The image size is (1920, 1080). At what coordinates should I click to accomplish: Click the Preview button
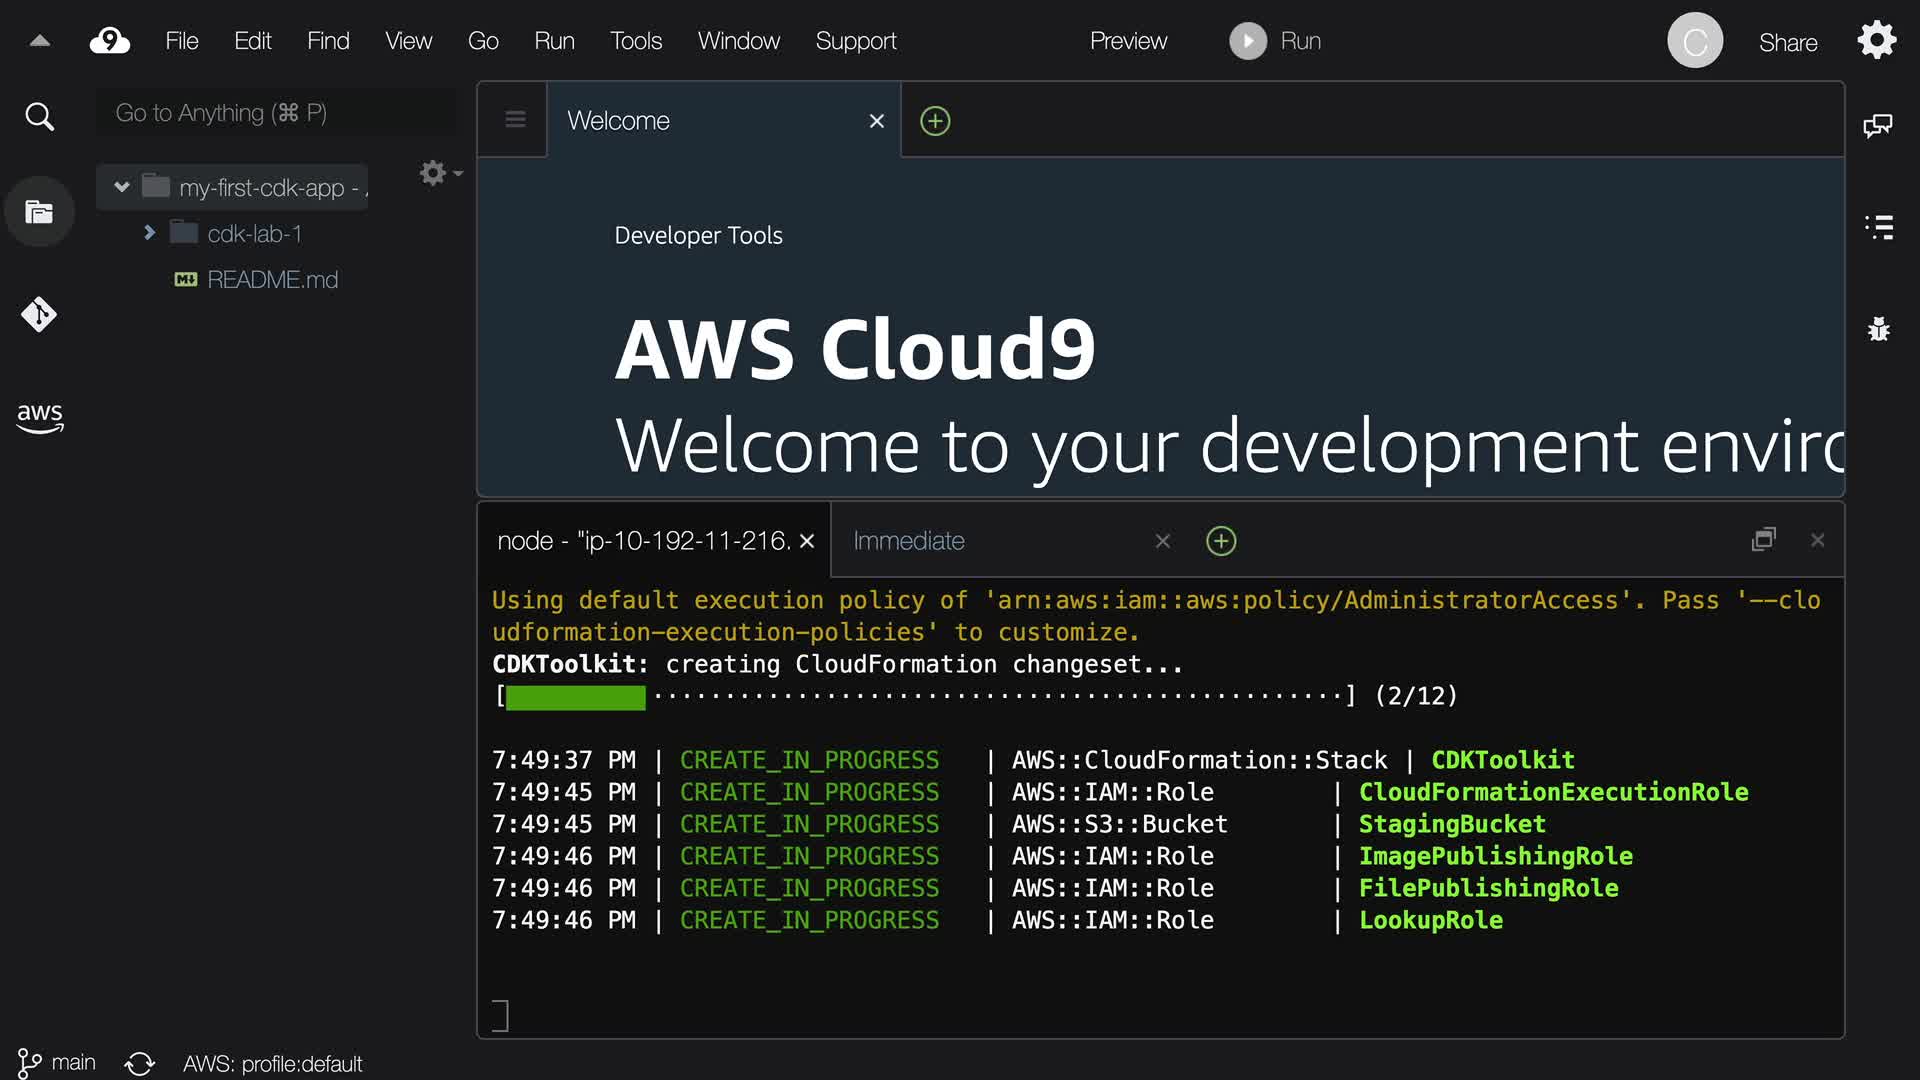point(1128,41)
